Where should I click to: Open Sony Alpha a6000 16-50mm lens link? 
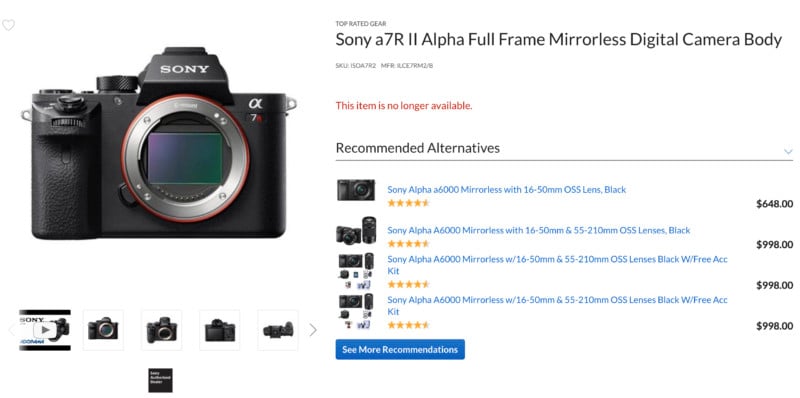coord(506,189)
